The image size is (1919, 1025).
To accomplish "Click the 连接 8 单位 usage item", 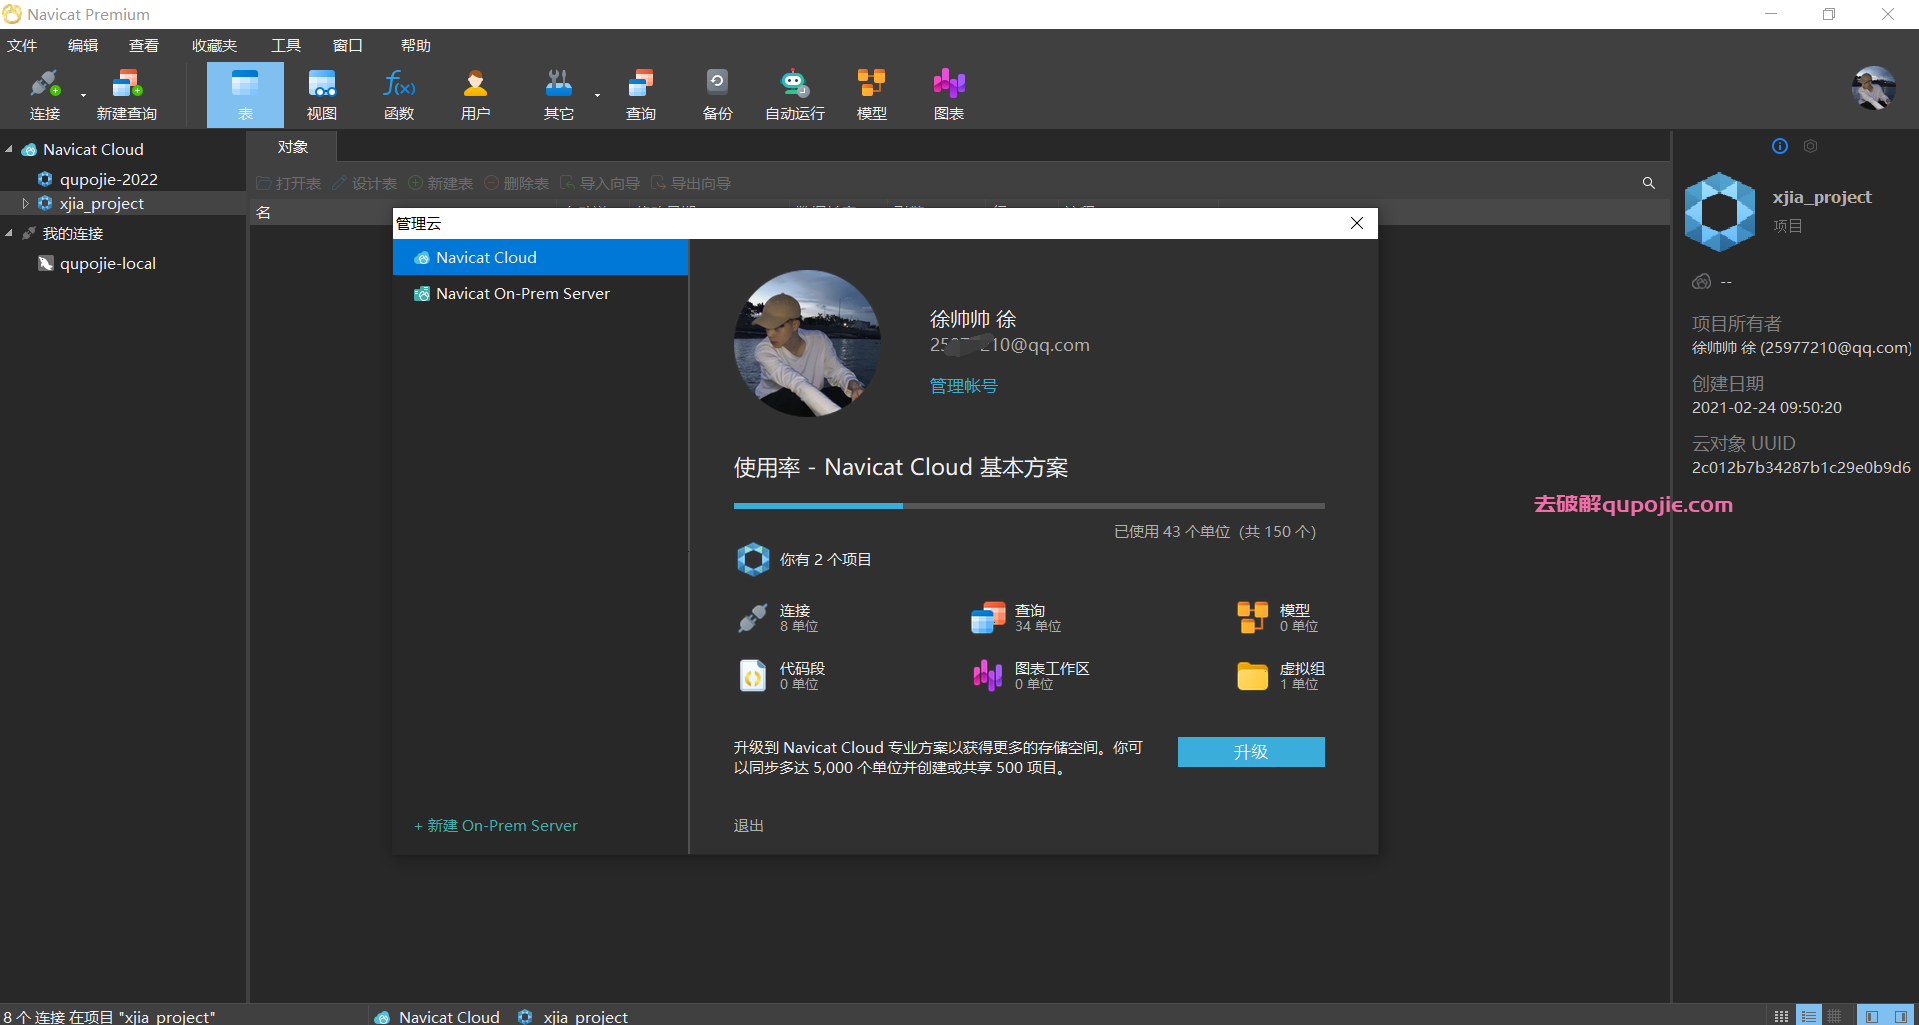I will pyautogui.click(x=778, y=618).
